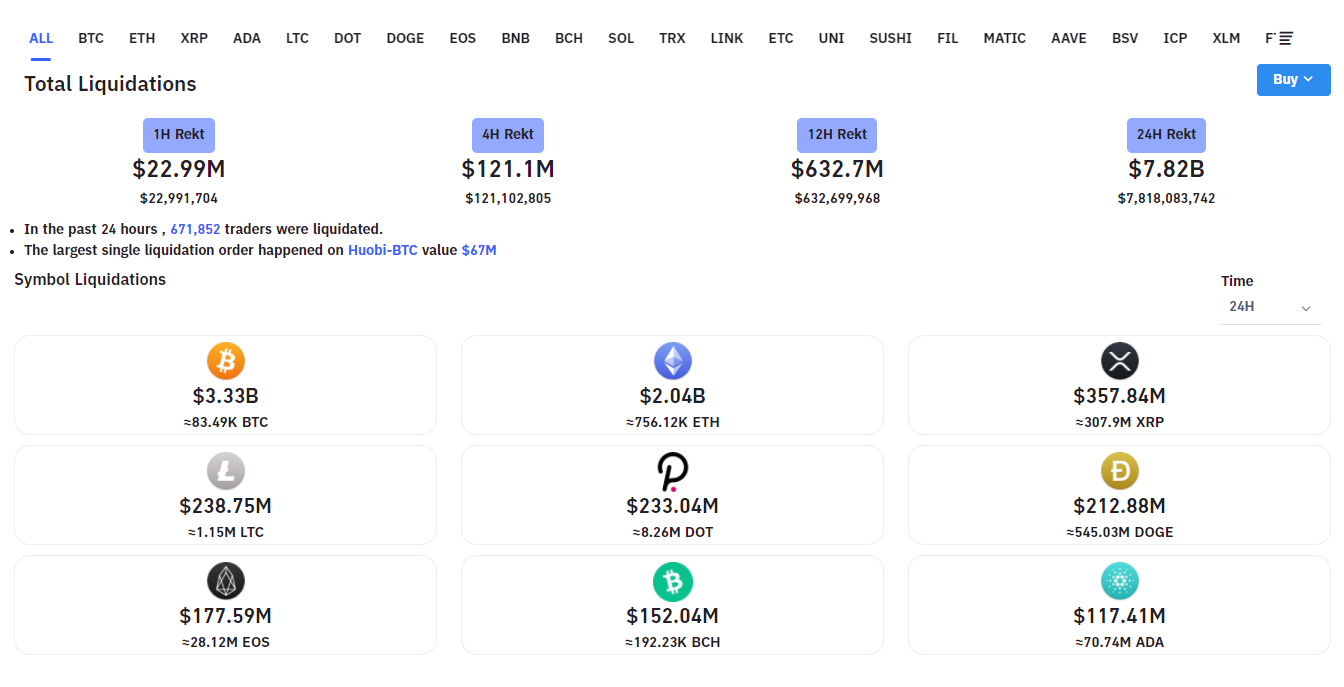Open the XRP tab
The width and height of the screenshot is (1344, 687).
(194, 38)
